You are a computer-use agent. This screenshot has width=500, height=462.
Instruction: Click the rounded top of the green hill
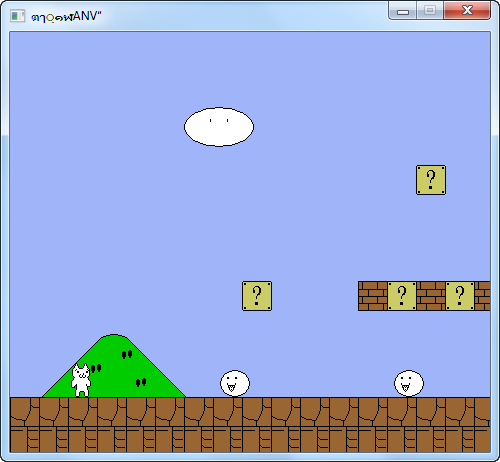(114, 337)
